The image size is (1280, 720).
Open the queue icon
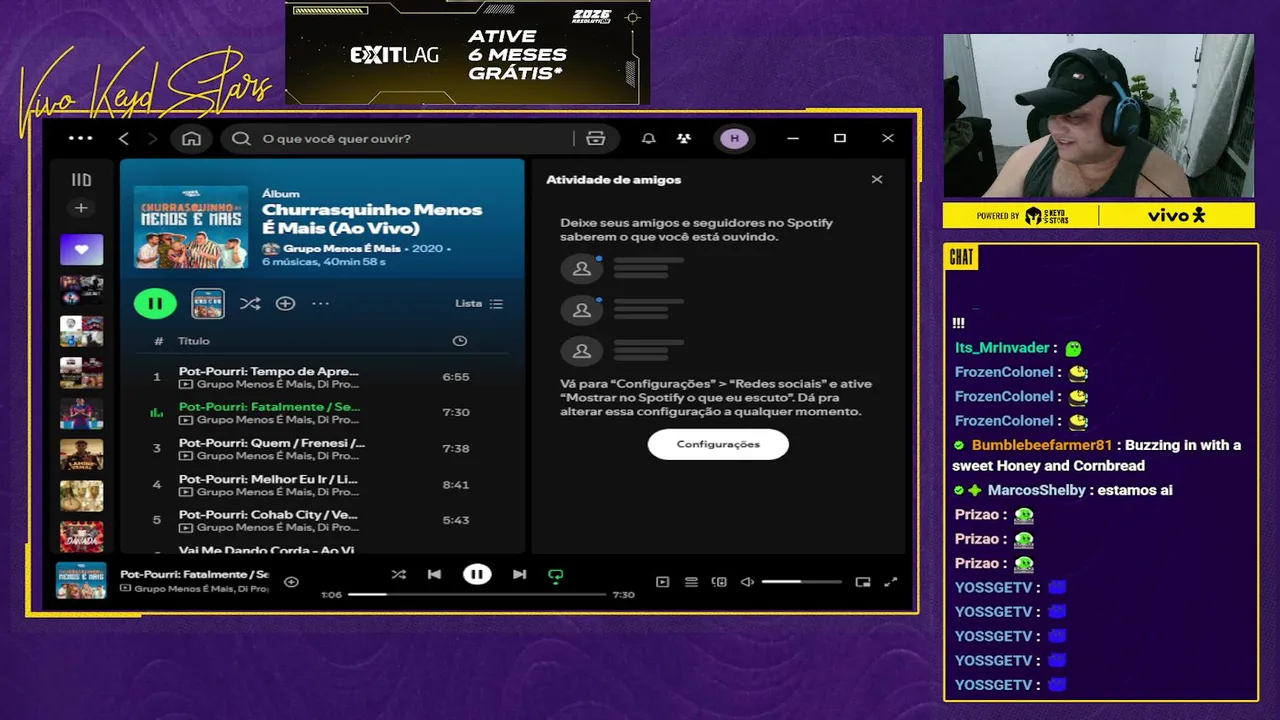pyautogui.click(x=691, y=582)
